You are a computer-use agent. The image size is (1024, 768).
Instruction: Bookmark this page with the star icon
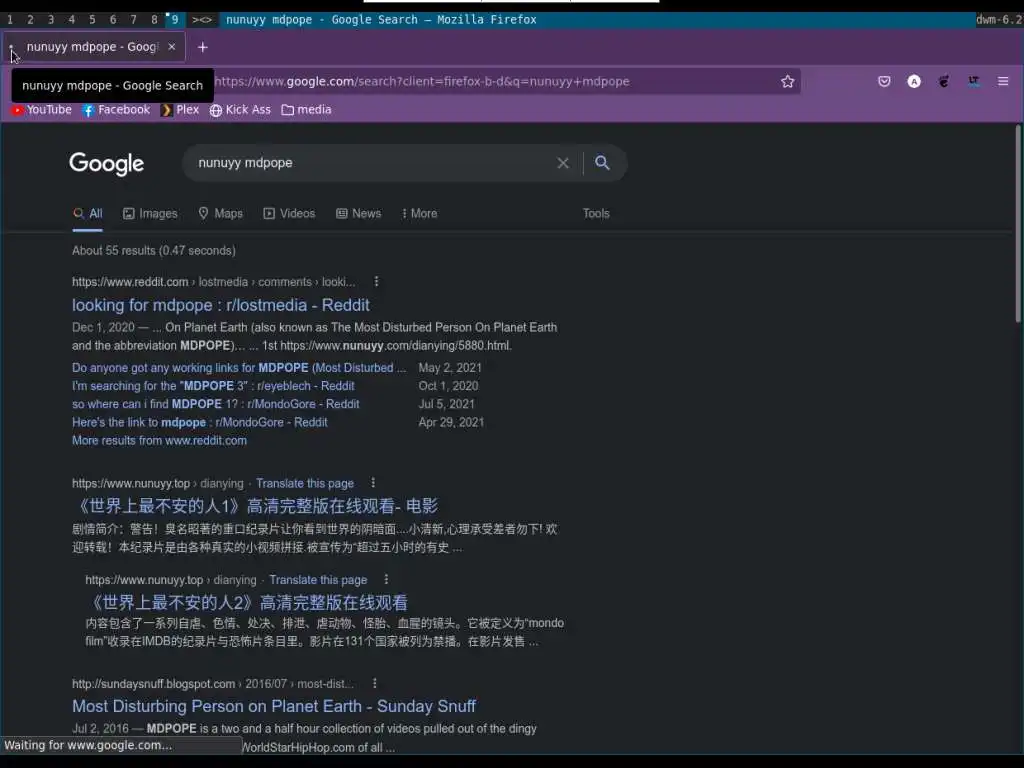tap(788, 82)
